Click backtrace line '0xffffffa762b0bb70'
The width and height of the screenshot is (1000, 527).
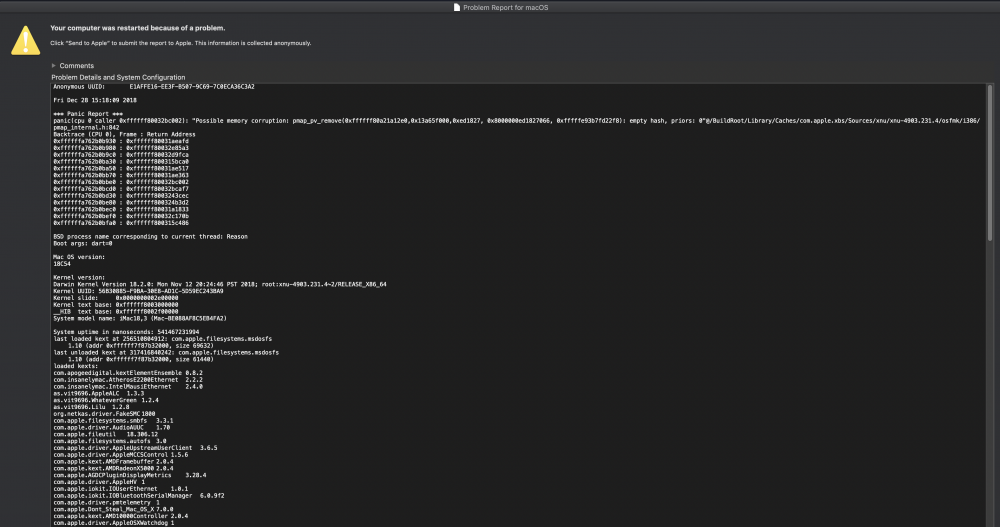click(x=121, y=175)
